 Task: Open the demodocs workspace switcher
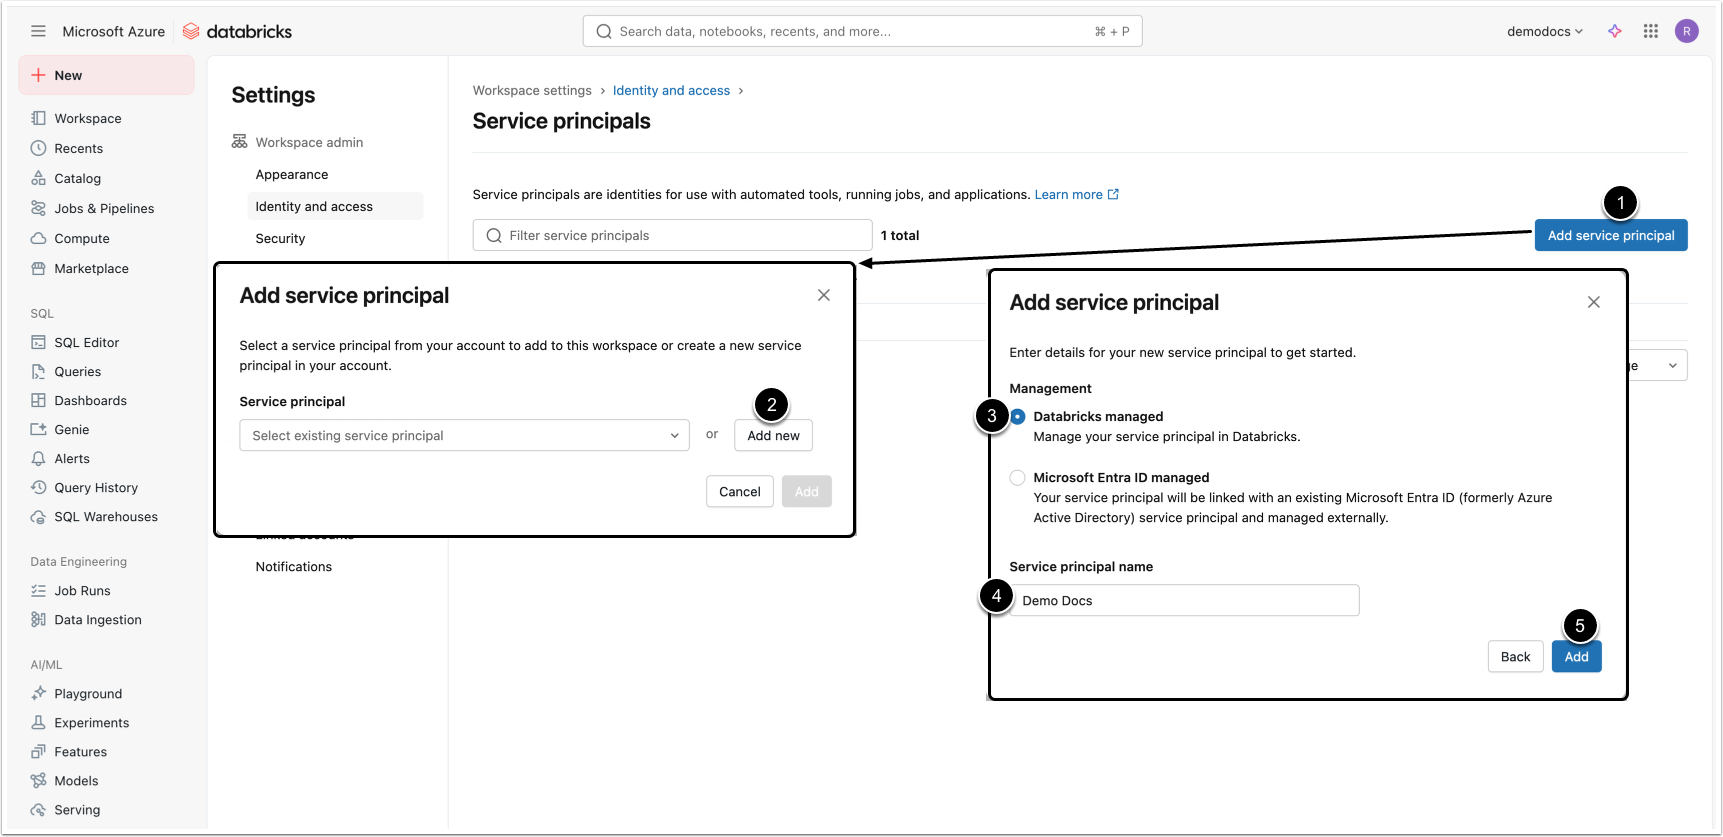click(x=1544, y=31)
